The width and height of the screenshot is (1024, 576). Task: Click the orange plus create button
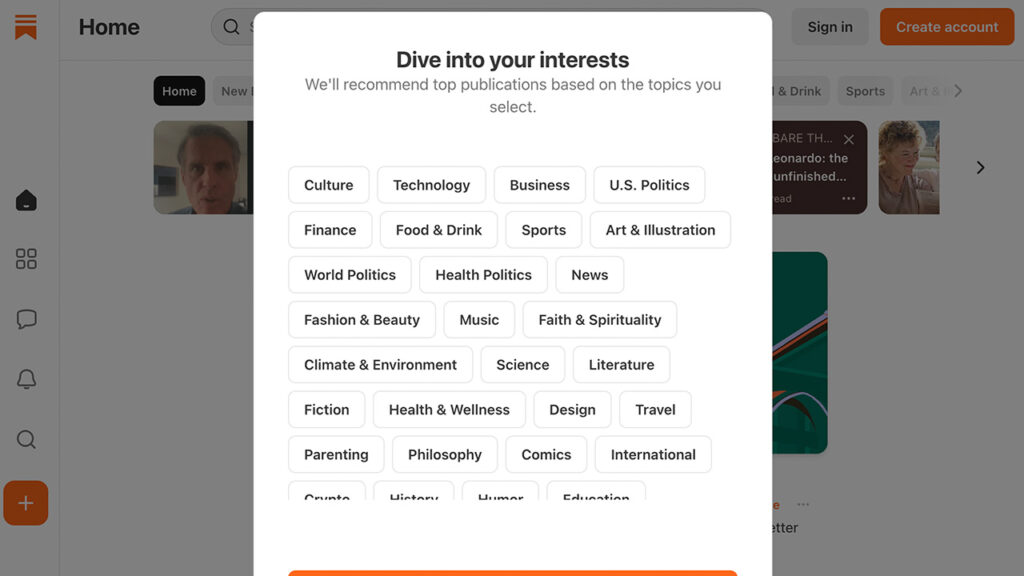pos(25,503)
